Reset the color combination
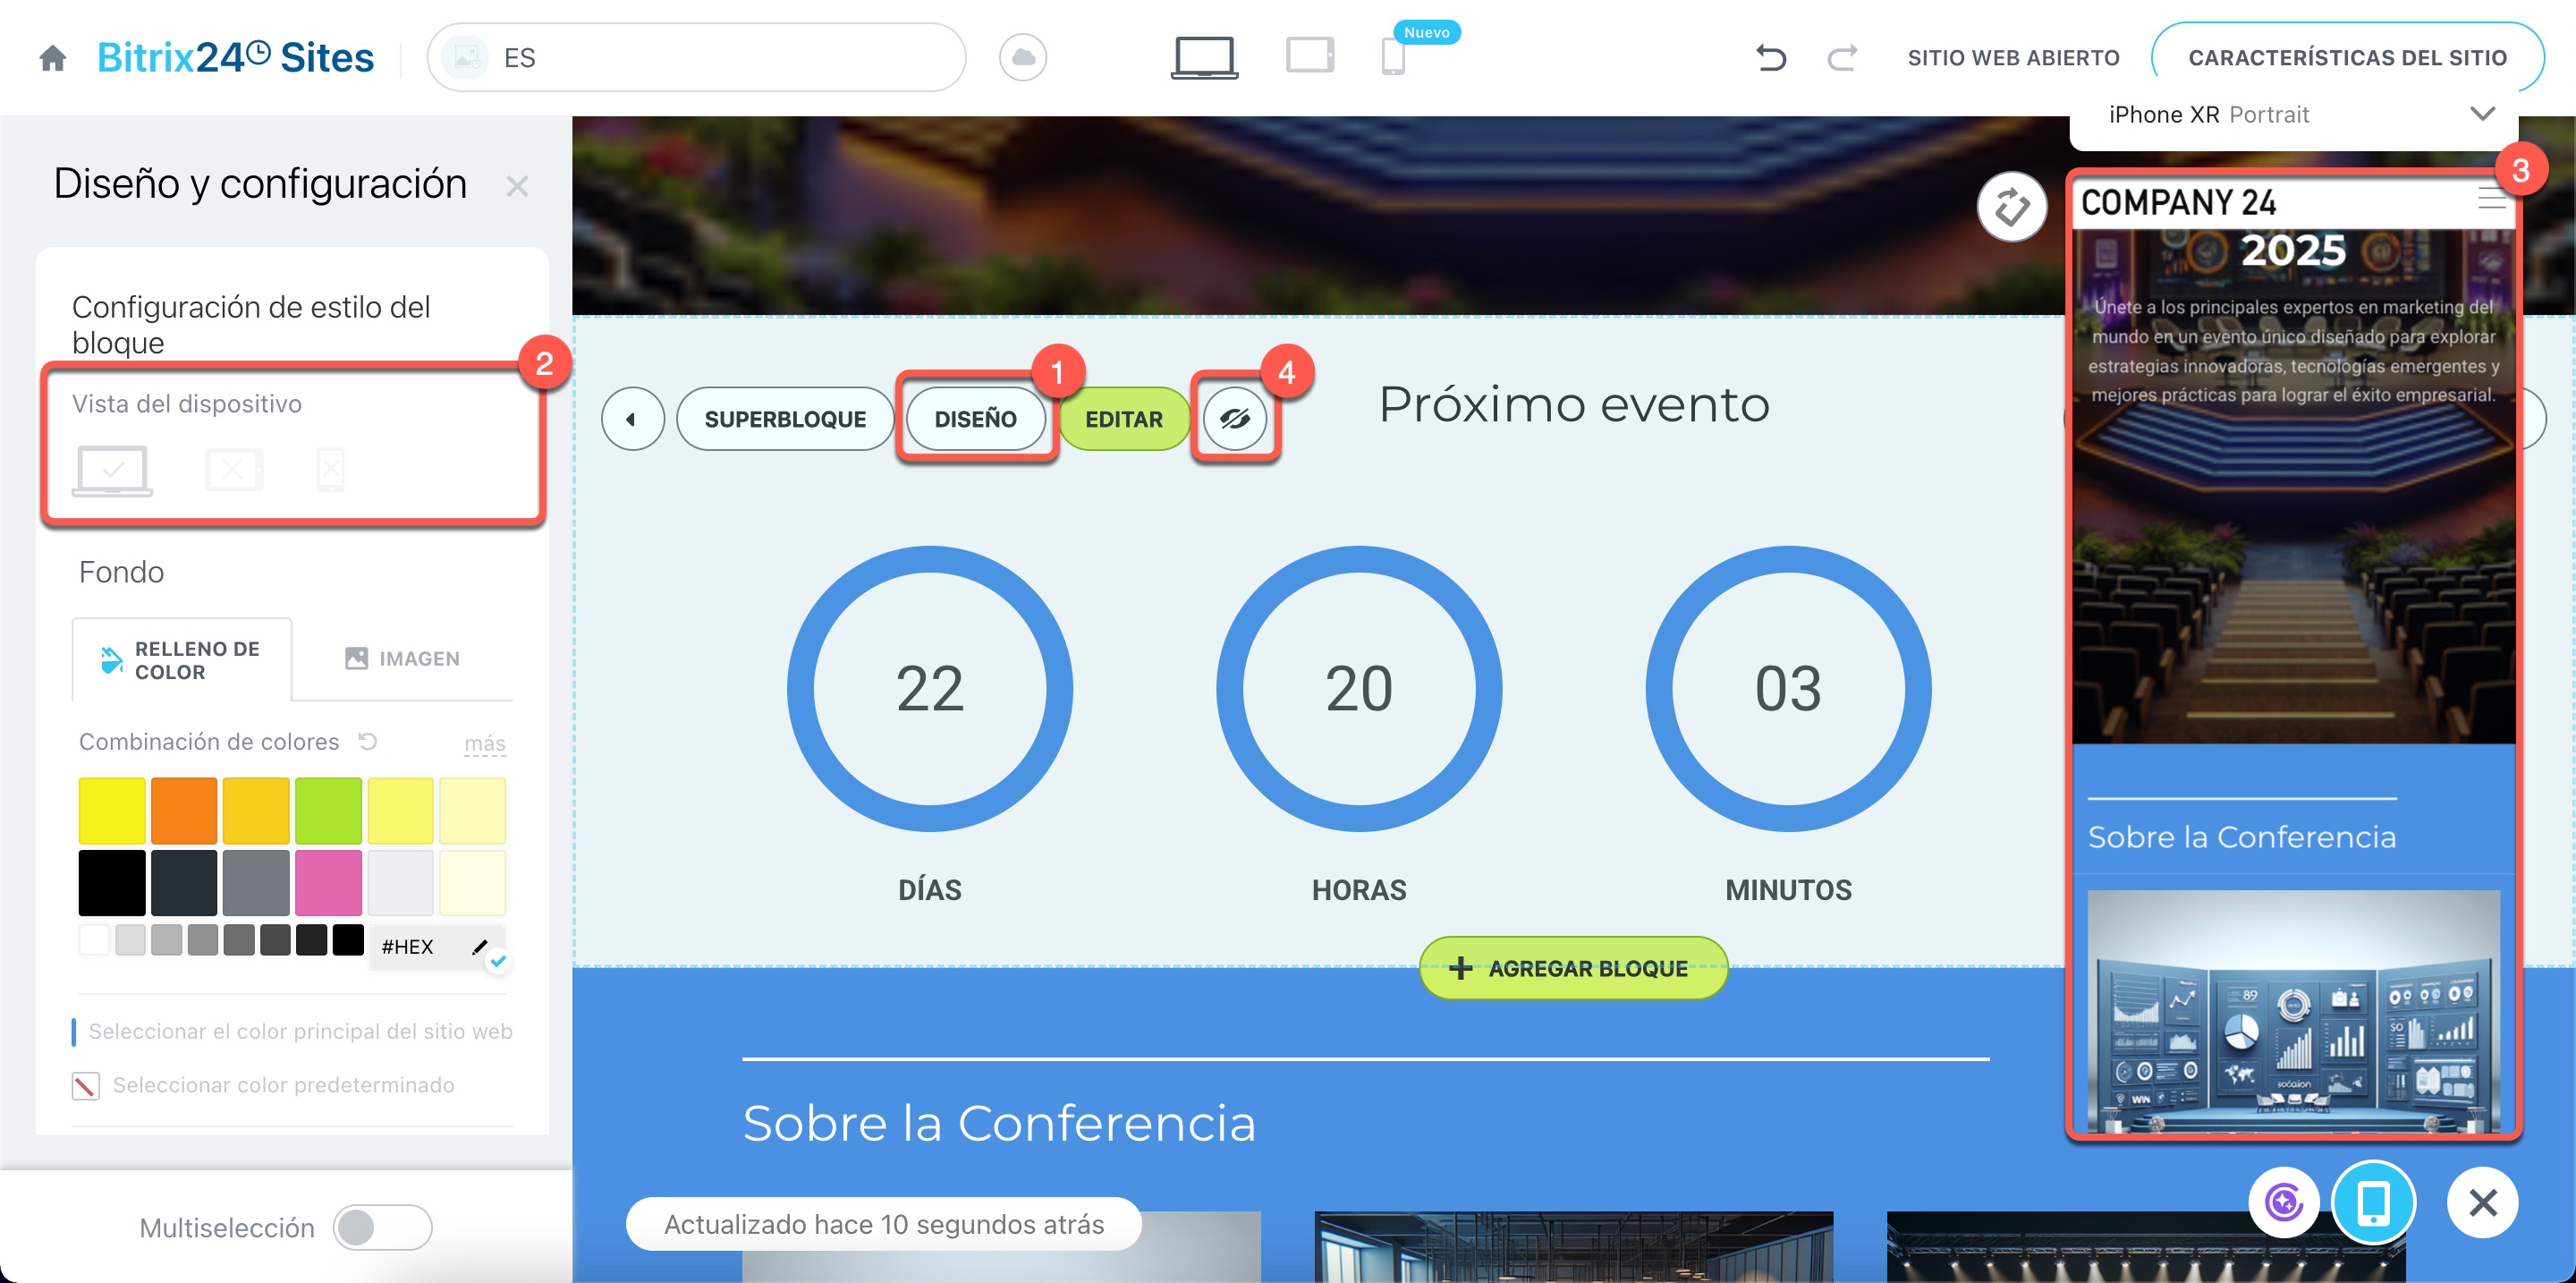This screenshot has height=1283, width=2576. pyautogui.click(x=368, y=741)
